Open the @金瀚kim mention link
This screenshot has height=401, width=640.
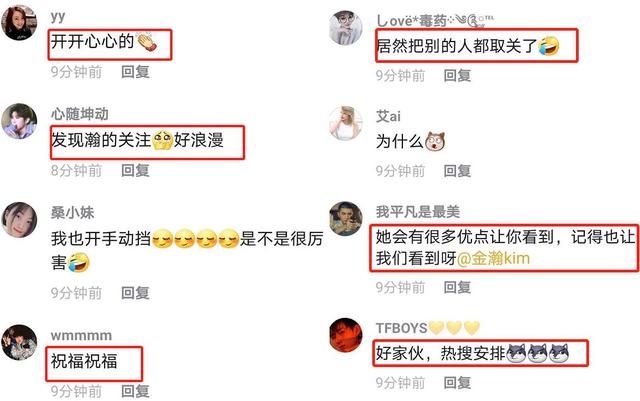[x=493, y=259]
